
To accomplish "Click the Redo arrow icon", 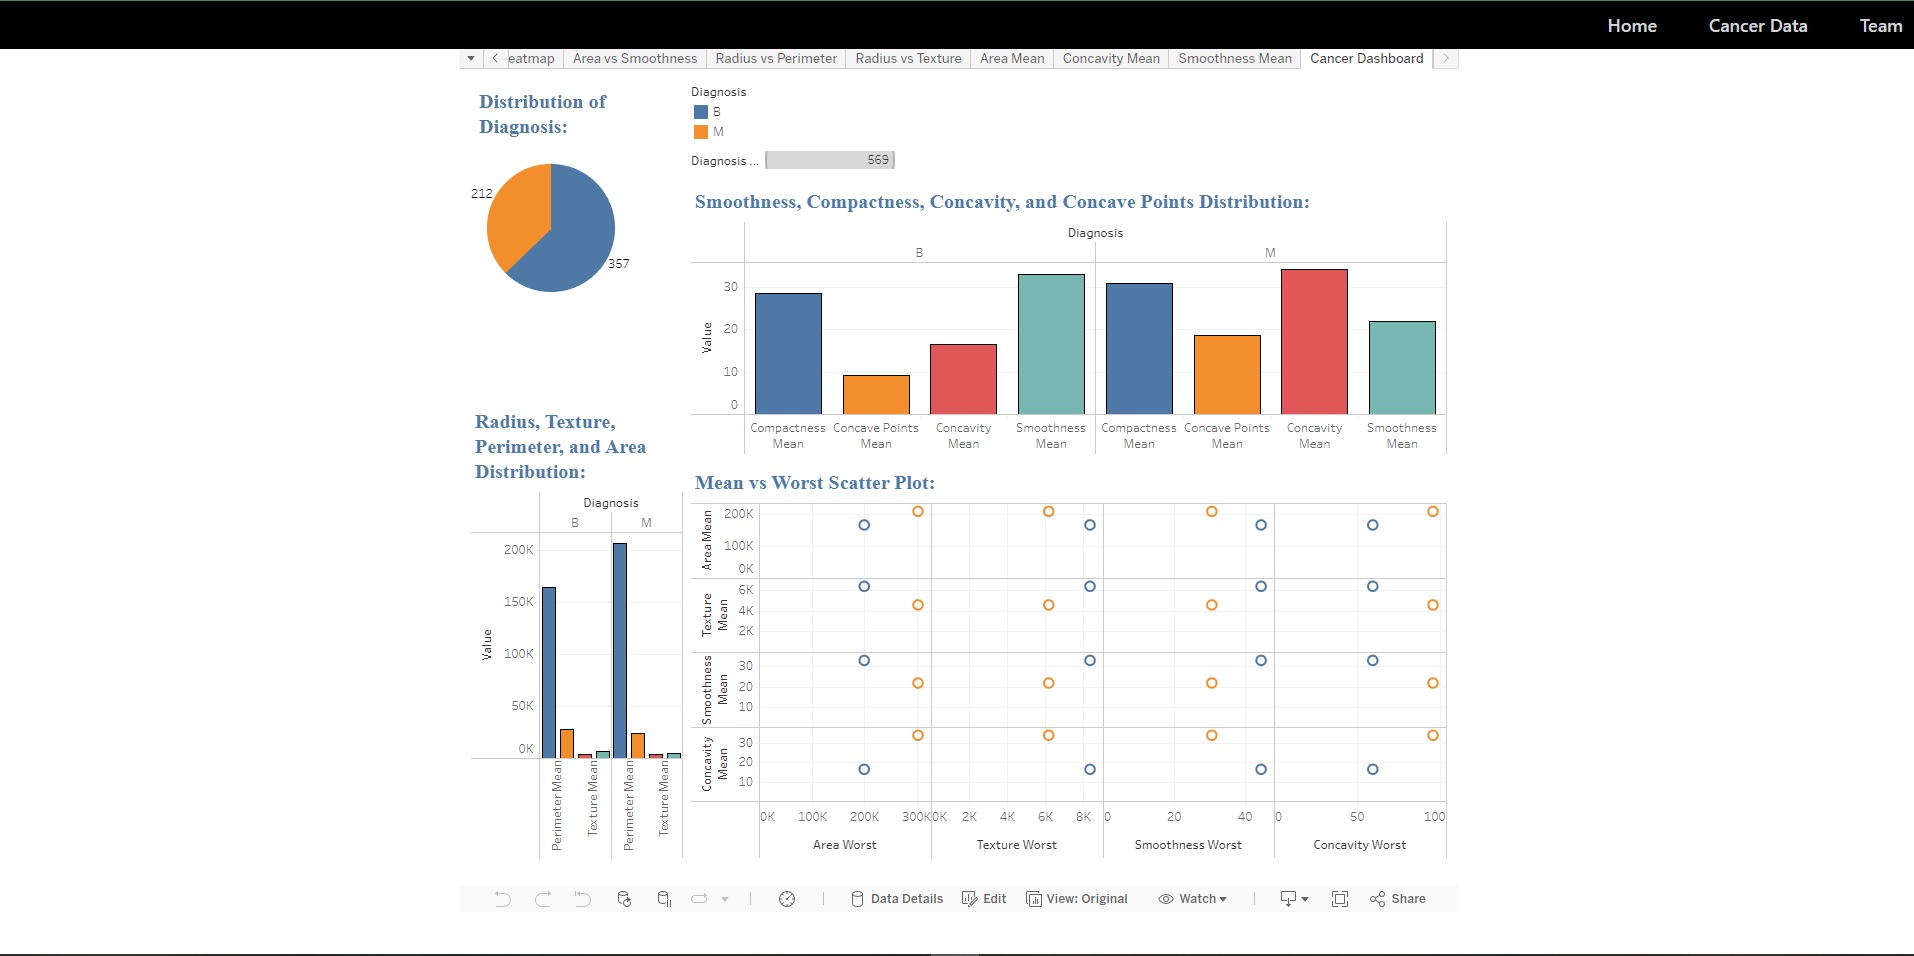I will pos(543,899).
